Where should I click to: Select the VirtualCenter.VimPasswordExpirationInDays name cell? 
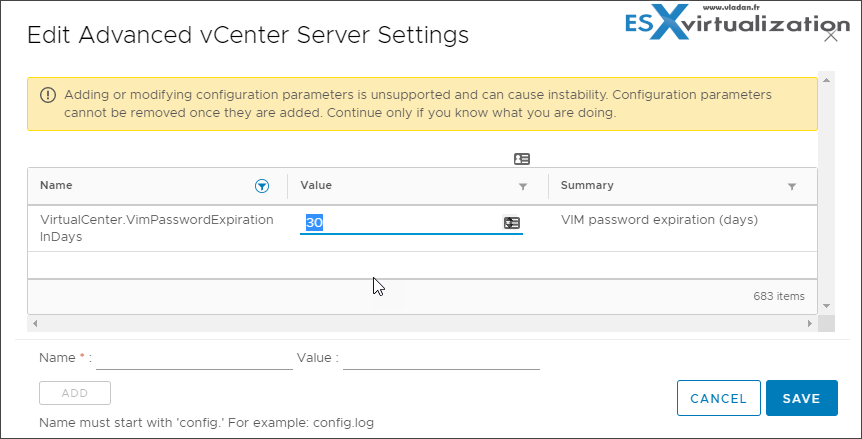(x=157, y=229)
